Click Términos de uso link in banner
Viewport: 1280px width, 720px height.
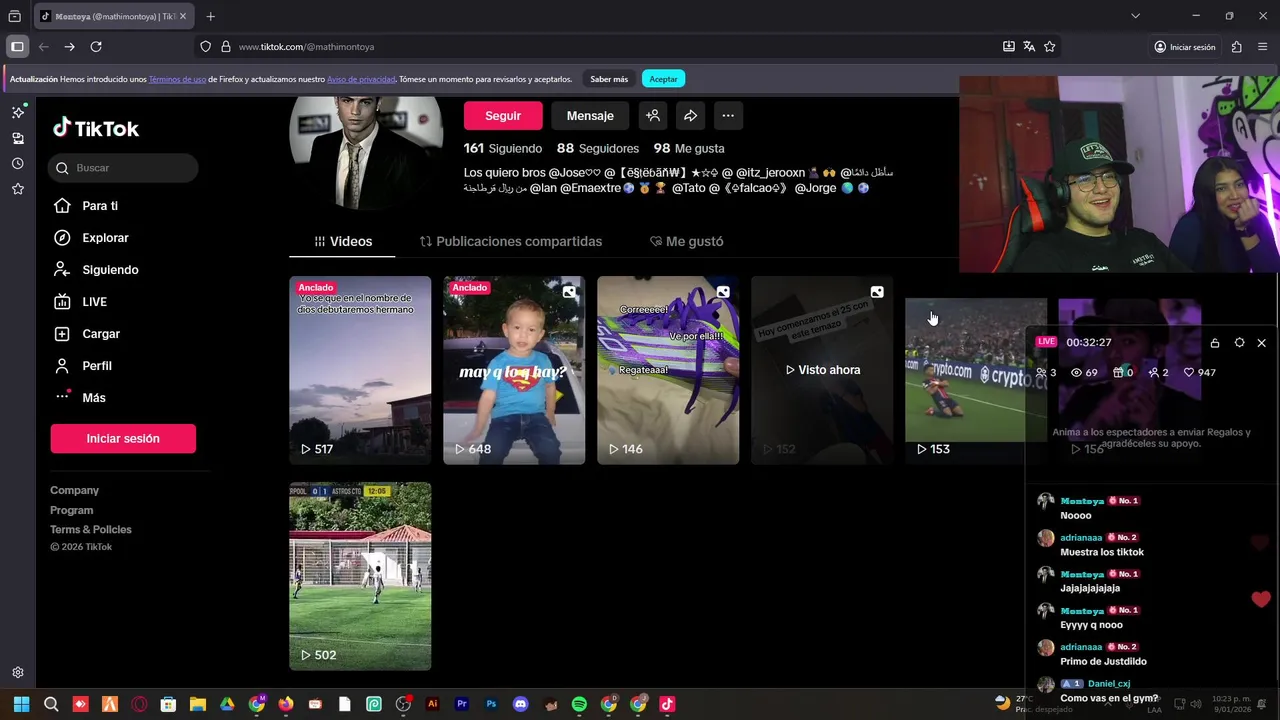177,79
